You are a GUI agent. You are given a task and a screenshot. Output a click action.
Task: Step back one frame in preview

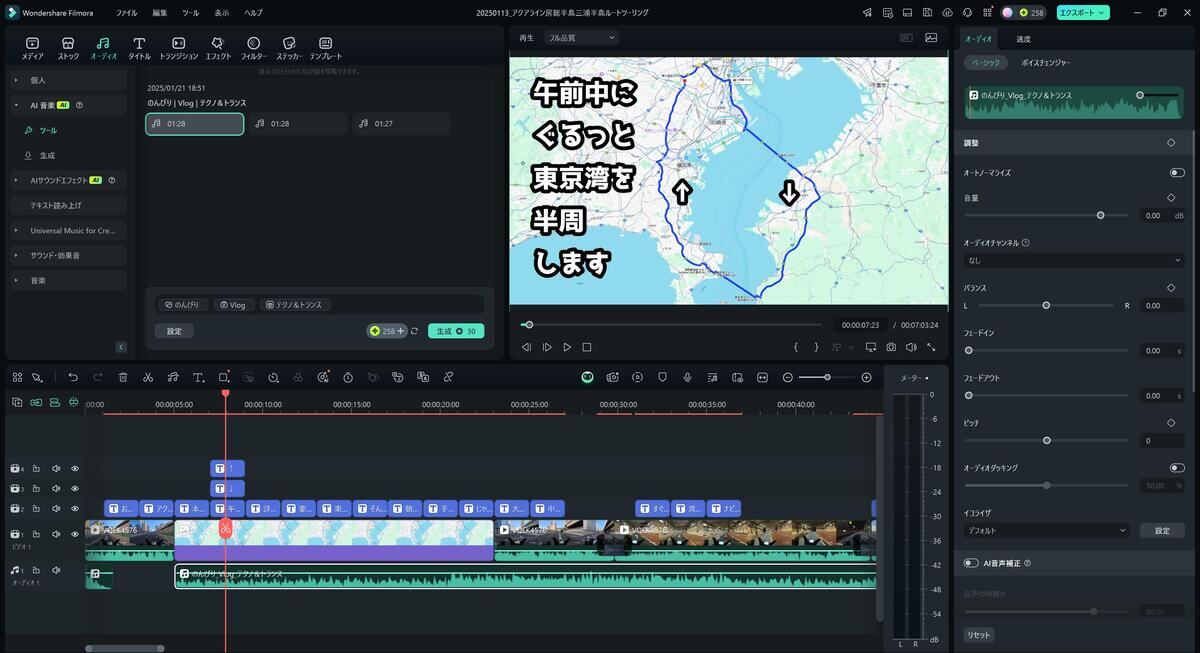click(526, 347)
